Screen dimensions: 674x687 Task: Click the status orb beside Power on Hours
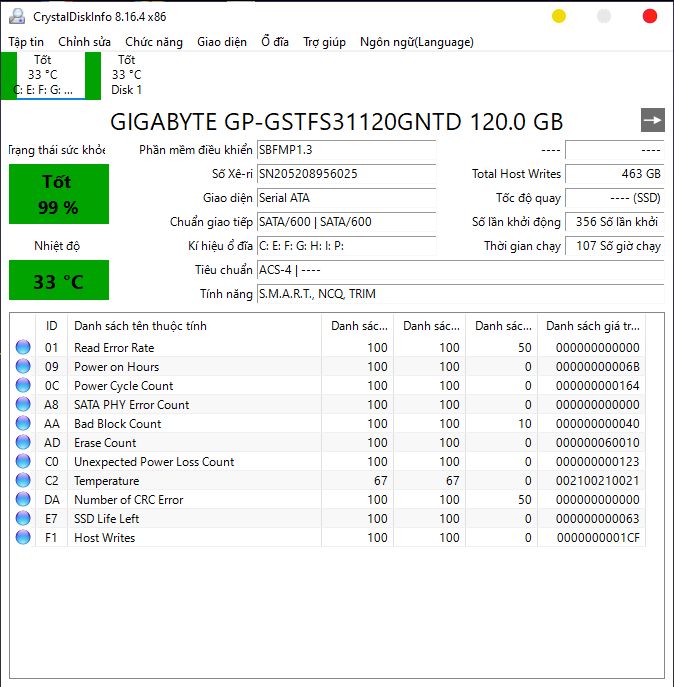coord(23,367)
